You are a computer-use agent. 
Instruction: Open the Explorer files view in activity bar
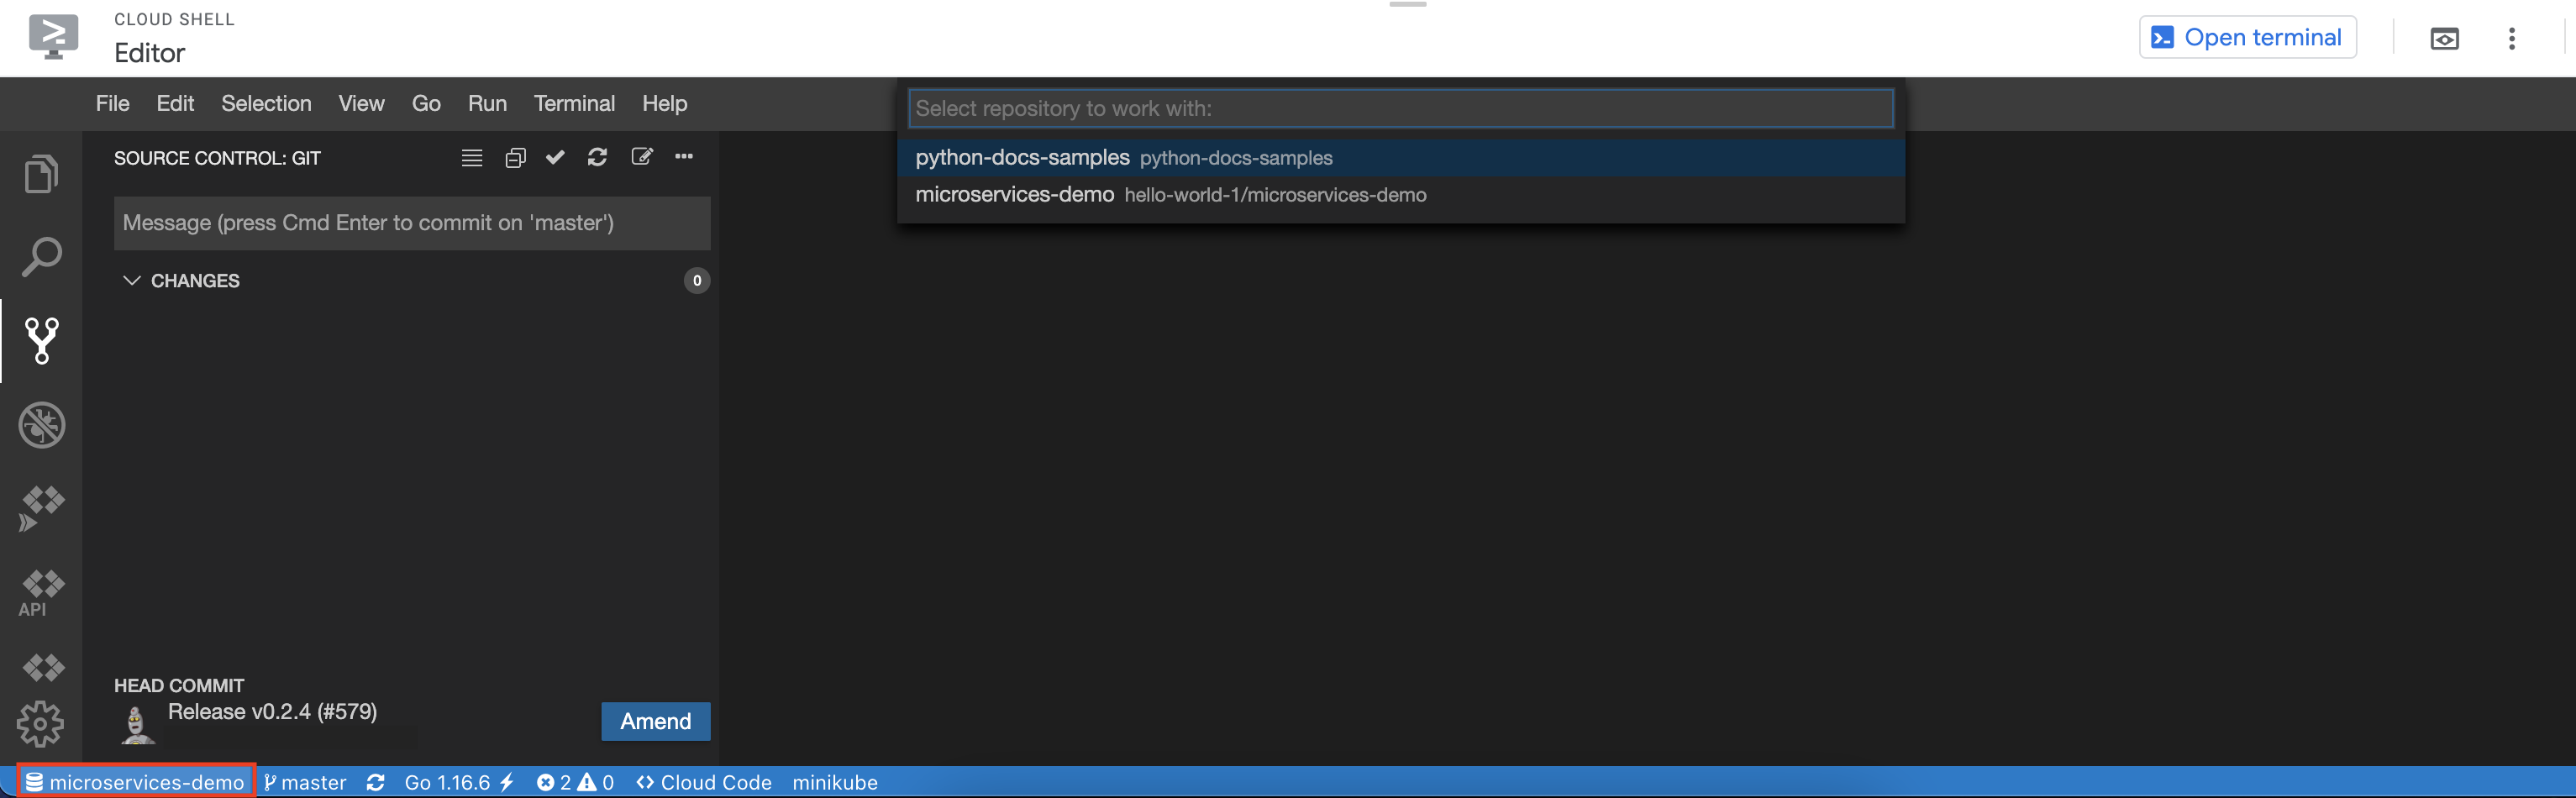41,174
